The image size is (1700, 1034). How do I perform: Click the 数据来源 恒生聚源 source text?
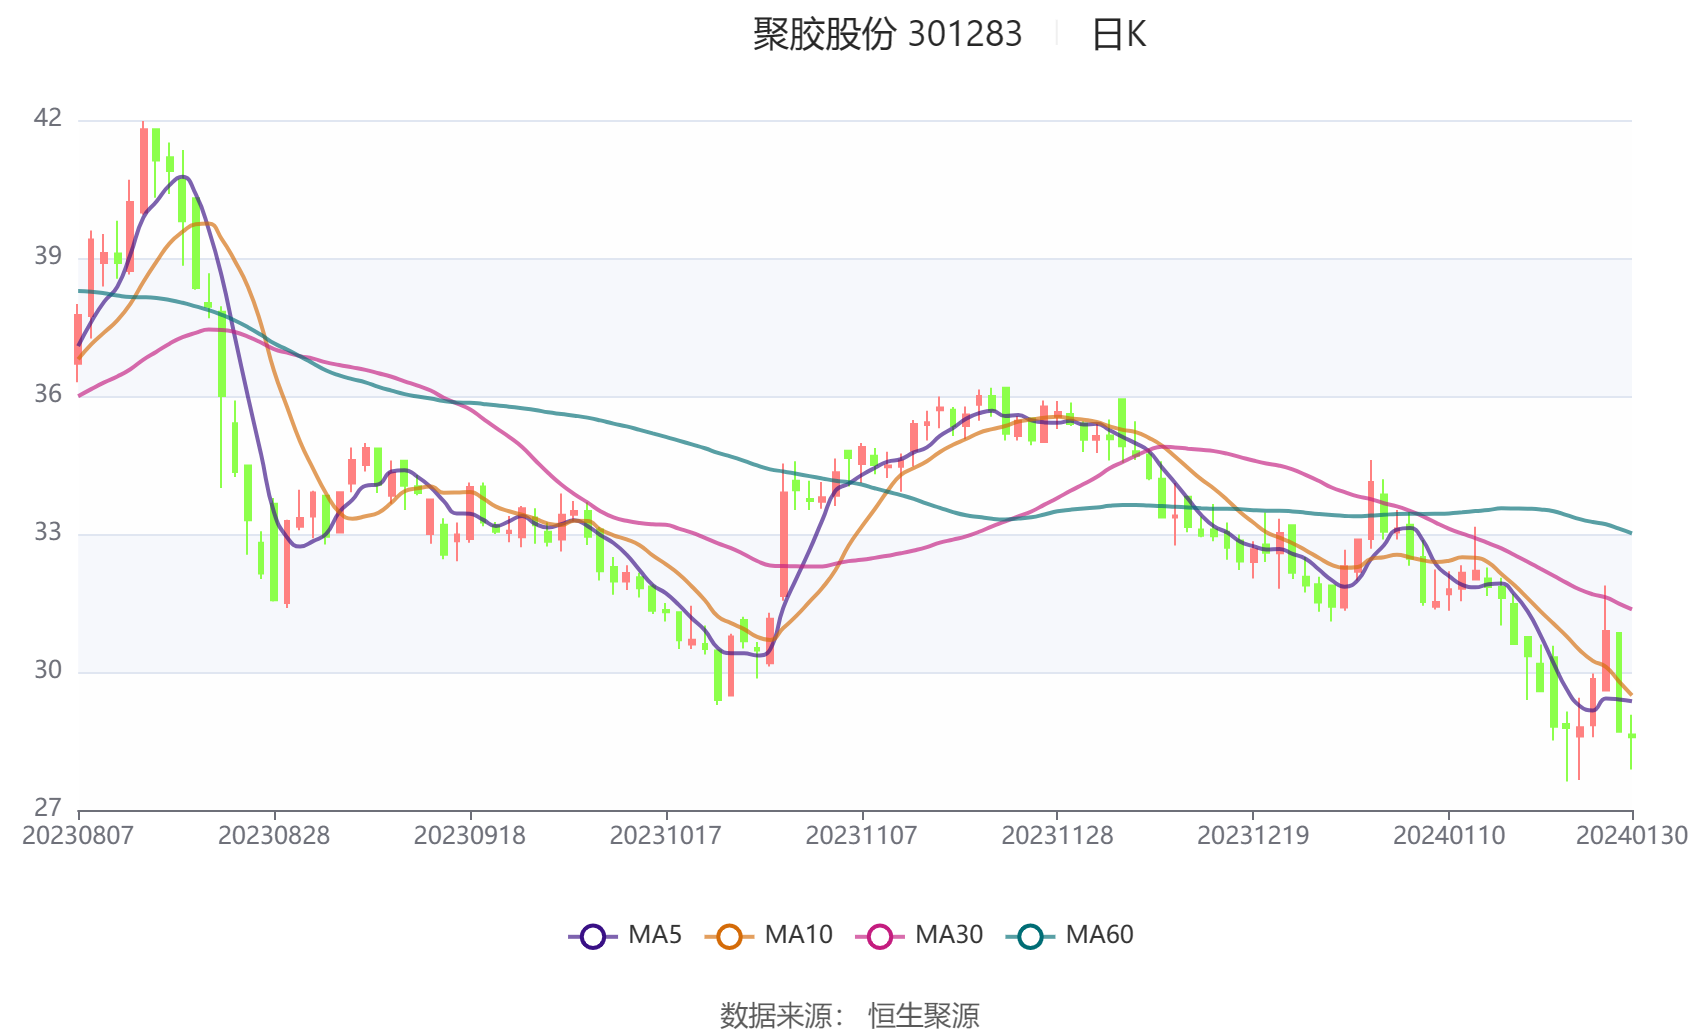point(849,1015)
